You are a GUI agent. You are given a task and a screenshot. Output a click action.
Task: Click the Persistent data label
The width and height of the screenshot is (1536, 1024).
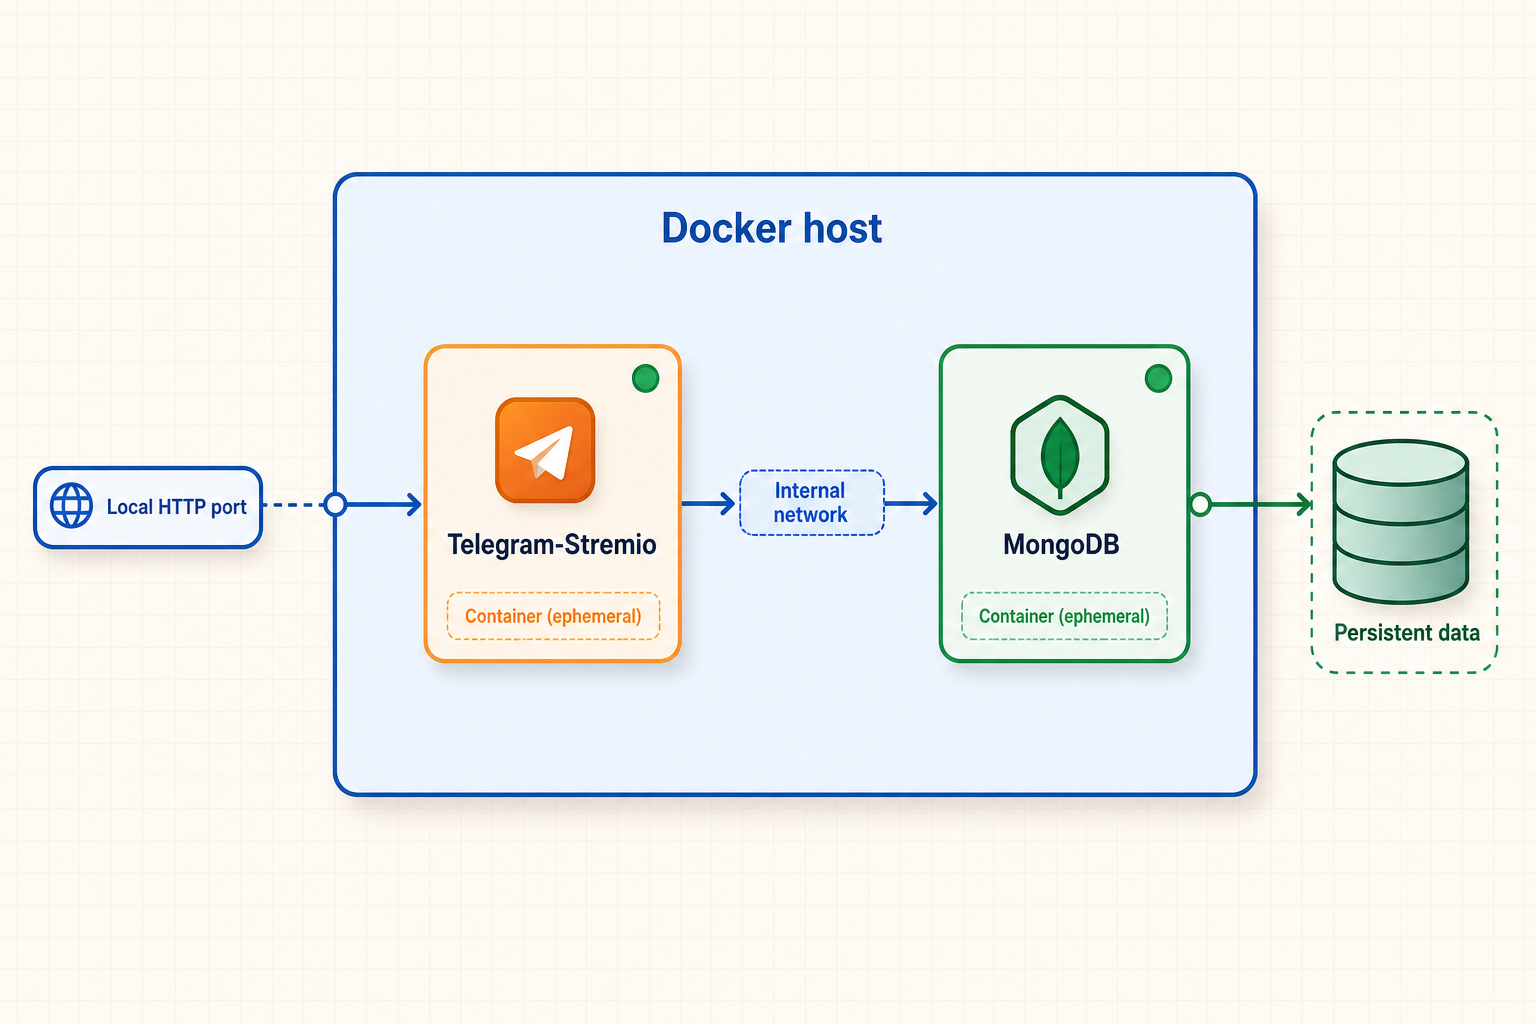pos(1406,633)
